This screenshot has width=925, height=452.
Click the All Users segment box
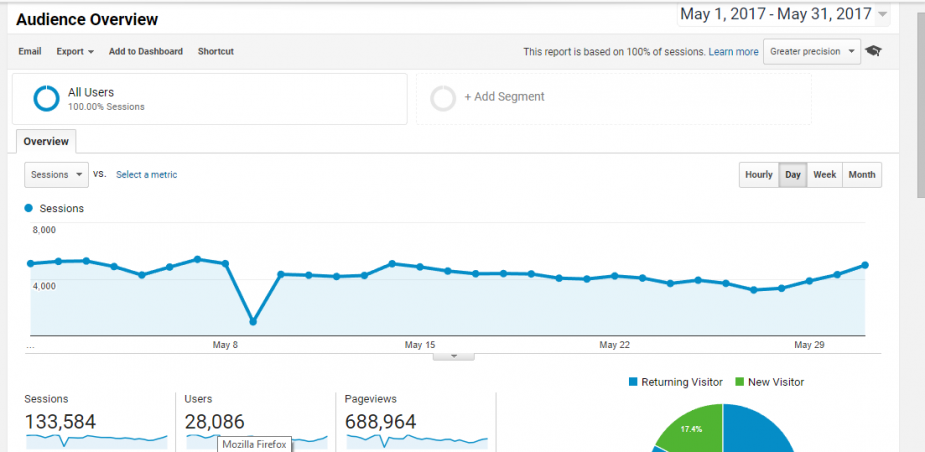tap(209, 99)
